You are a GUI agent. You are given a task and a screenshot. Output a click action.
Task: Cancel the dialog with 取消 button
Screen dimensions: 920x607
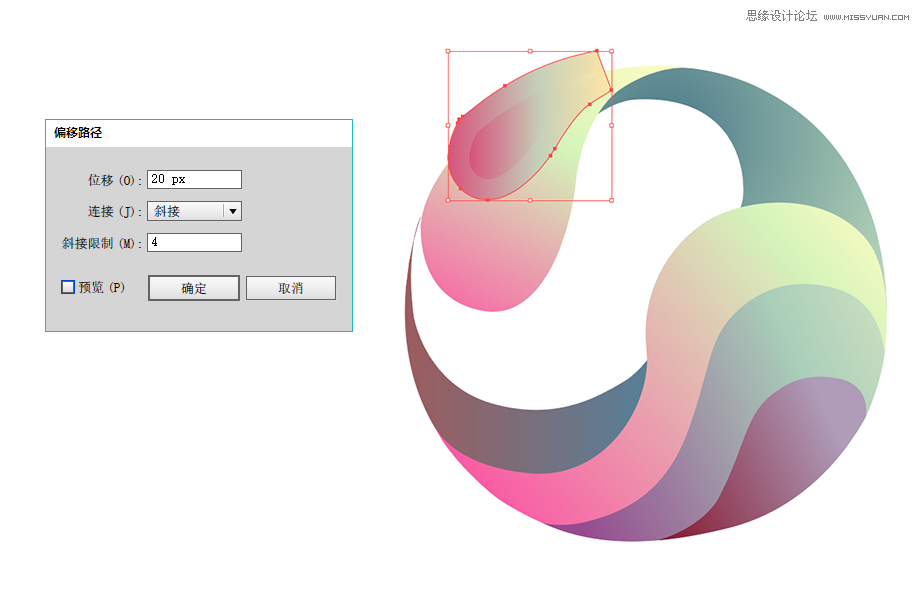click(290, 288)
